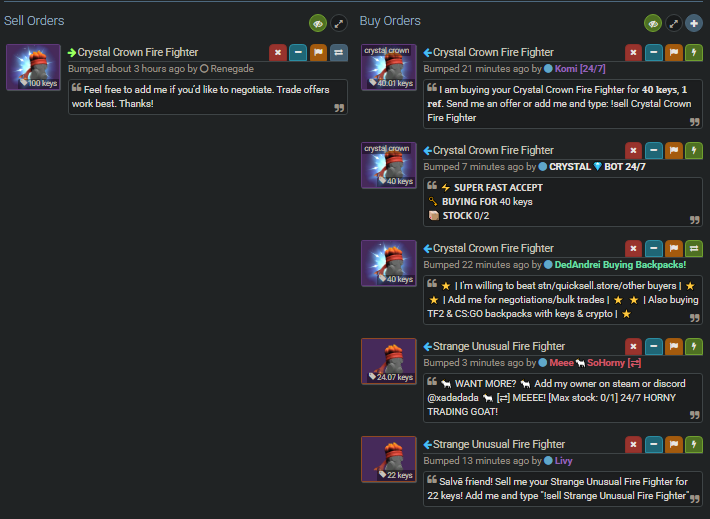Flag the CRYSTAL BOT 24/7 listing
The width and height of the screenshot is (710, 519).
[x=674, y=150]
